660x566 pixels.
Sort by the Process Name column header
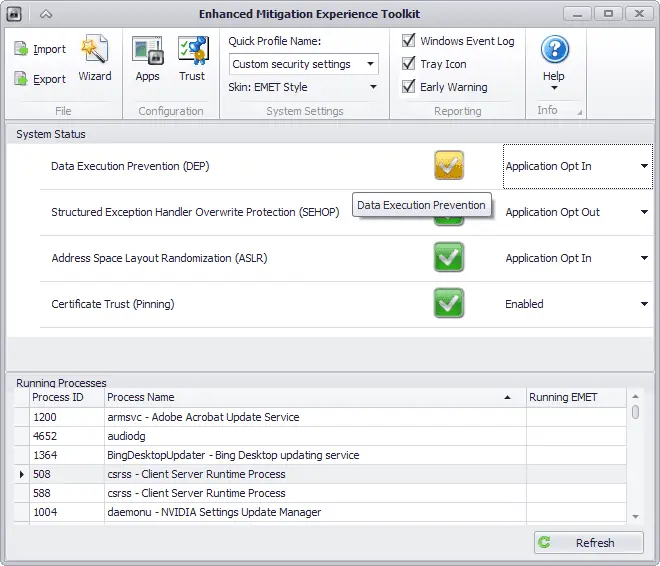click(x=315, y=397)
